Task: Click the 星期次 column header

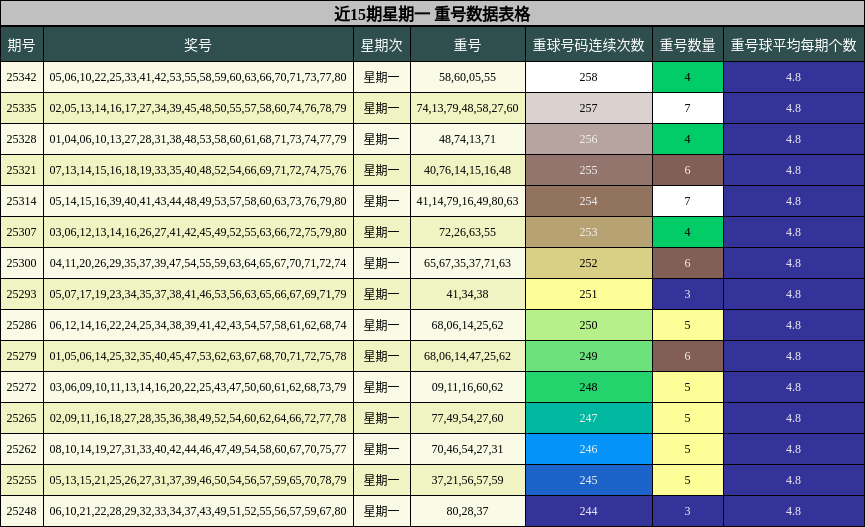Action: pos(382,45)
